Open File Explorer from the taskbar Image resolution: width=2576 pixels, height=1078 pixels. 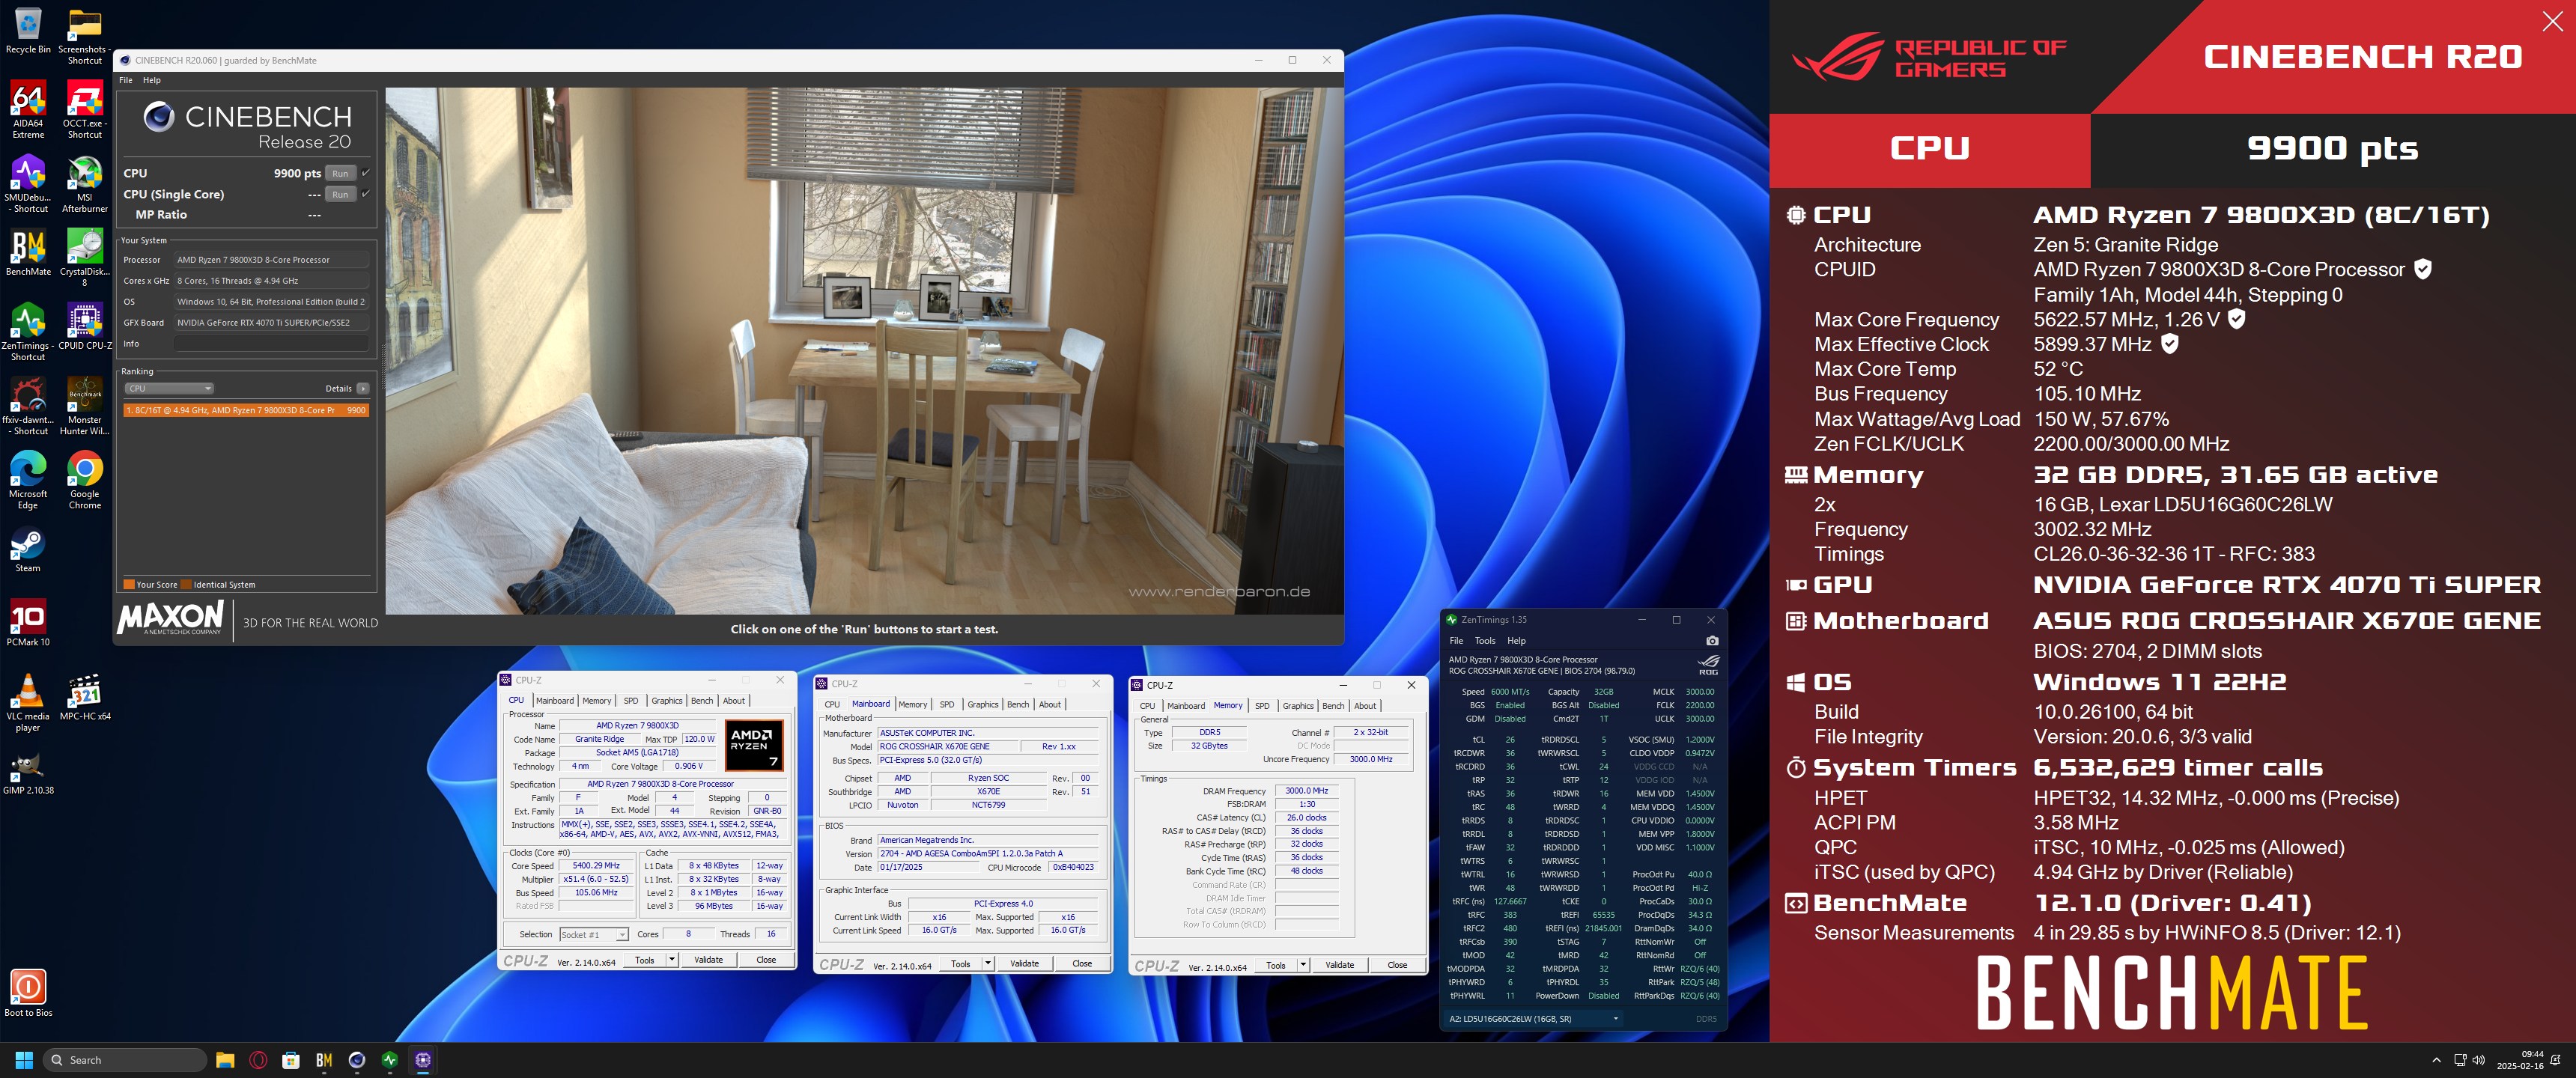point(225,1060)
